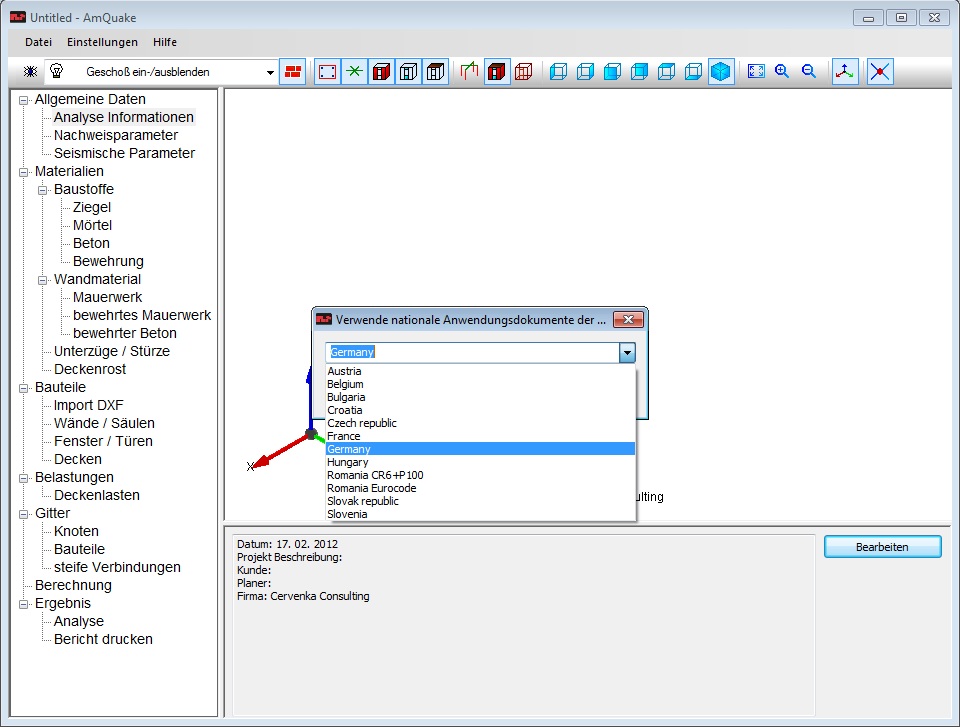Click the zoom extents icon

(756, 71)
